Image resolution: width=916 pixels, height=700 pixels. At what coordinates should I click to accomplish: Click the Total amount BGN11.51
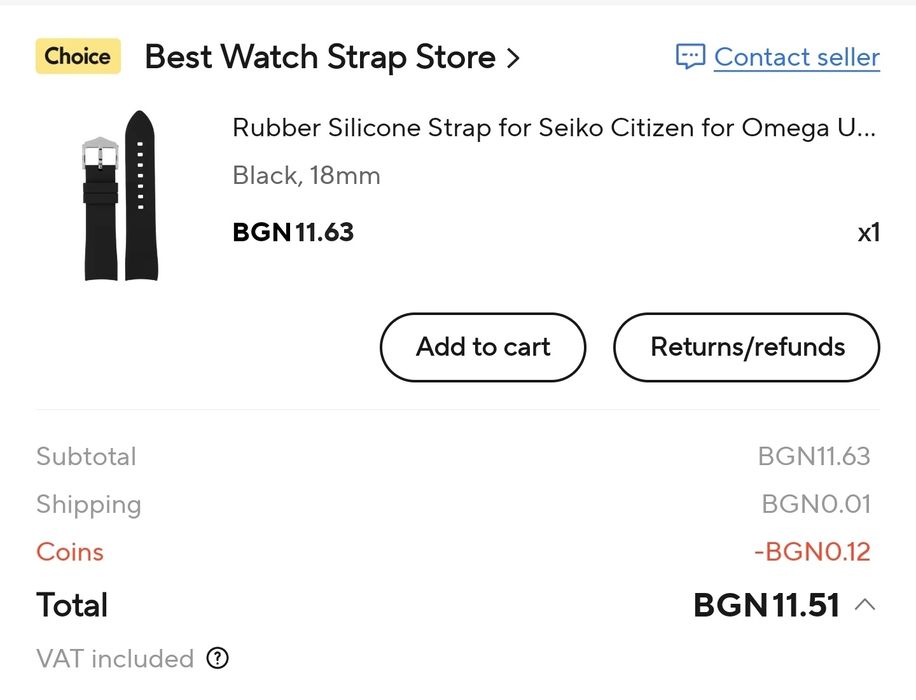(766, 605)
